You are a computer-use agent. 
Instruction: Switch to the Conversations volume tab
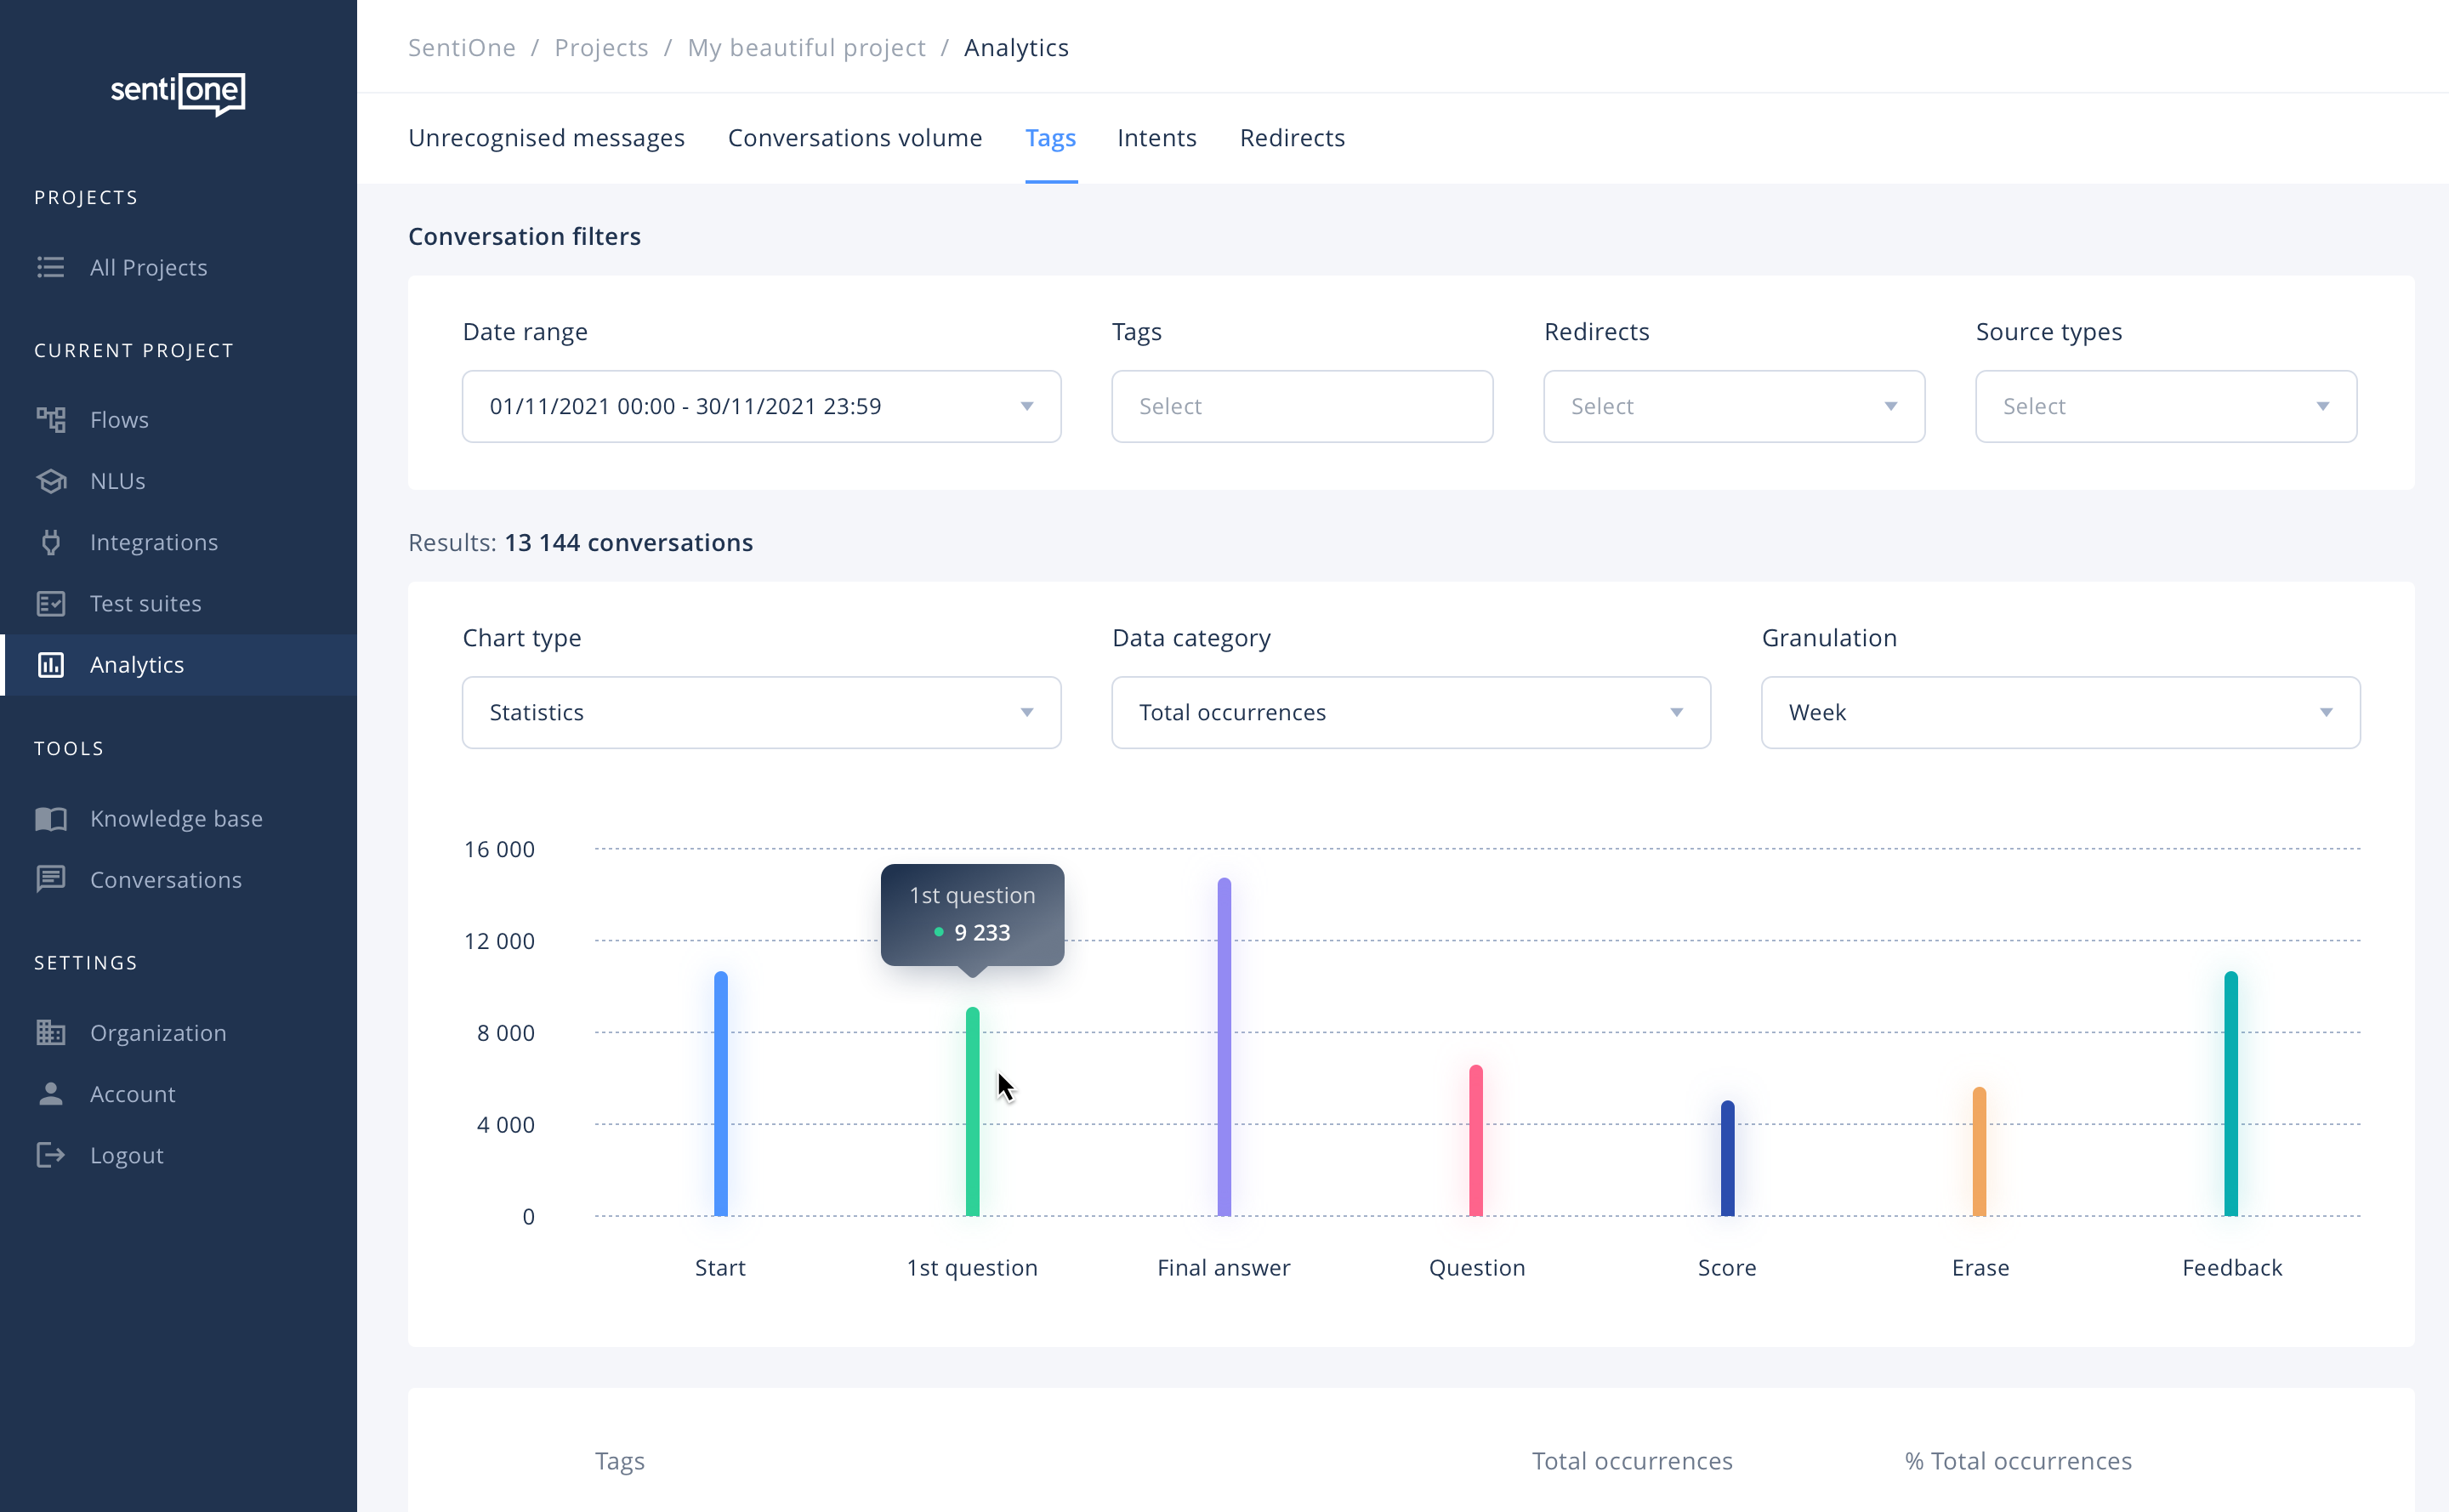(x=854, y=138)
